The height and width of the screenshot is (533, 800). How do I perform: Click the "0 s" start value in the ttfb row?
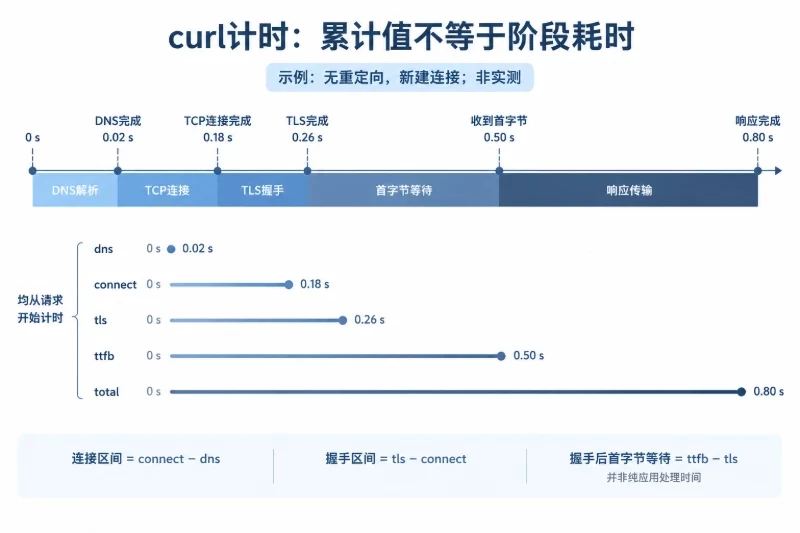coord(154,356)
